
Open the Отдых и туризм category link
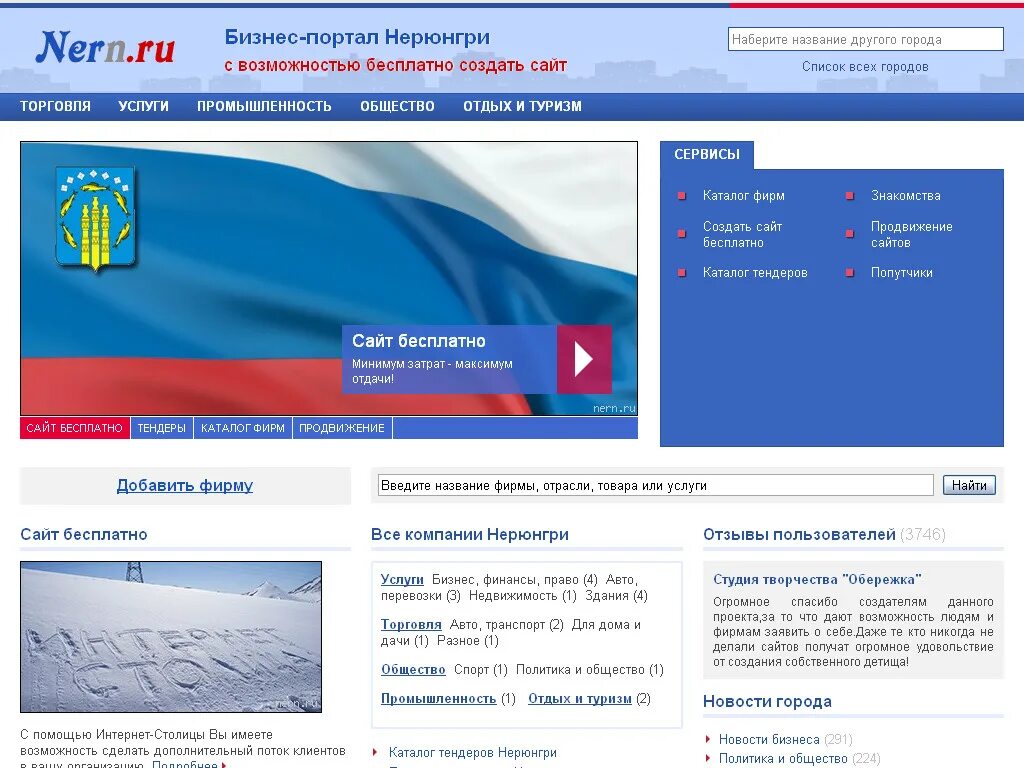580,698
